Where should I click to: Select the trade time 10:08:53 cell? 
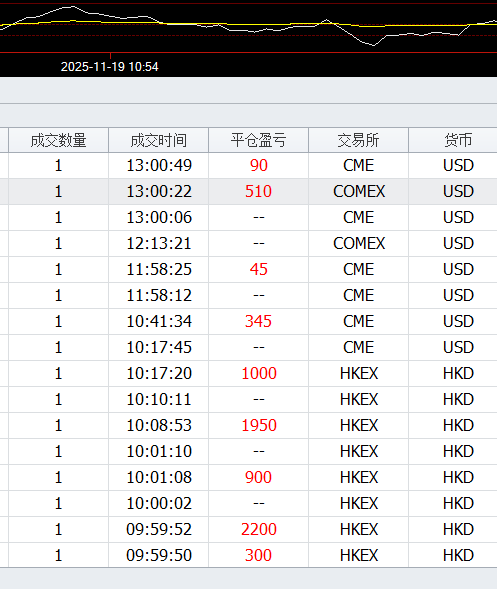pos(159,425)
